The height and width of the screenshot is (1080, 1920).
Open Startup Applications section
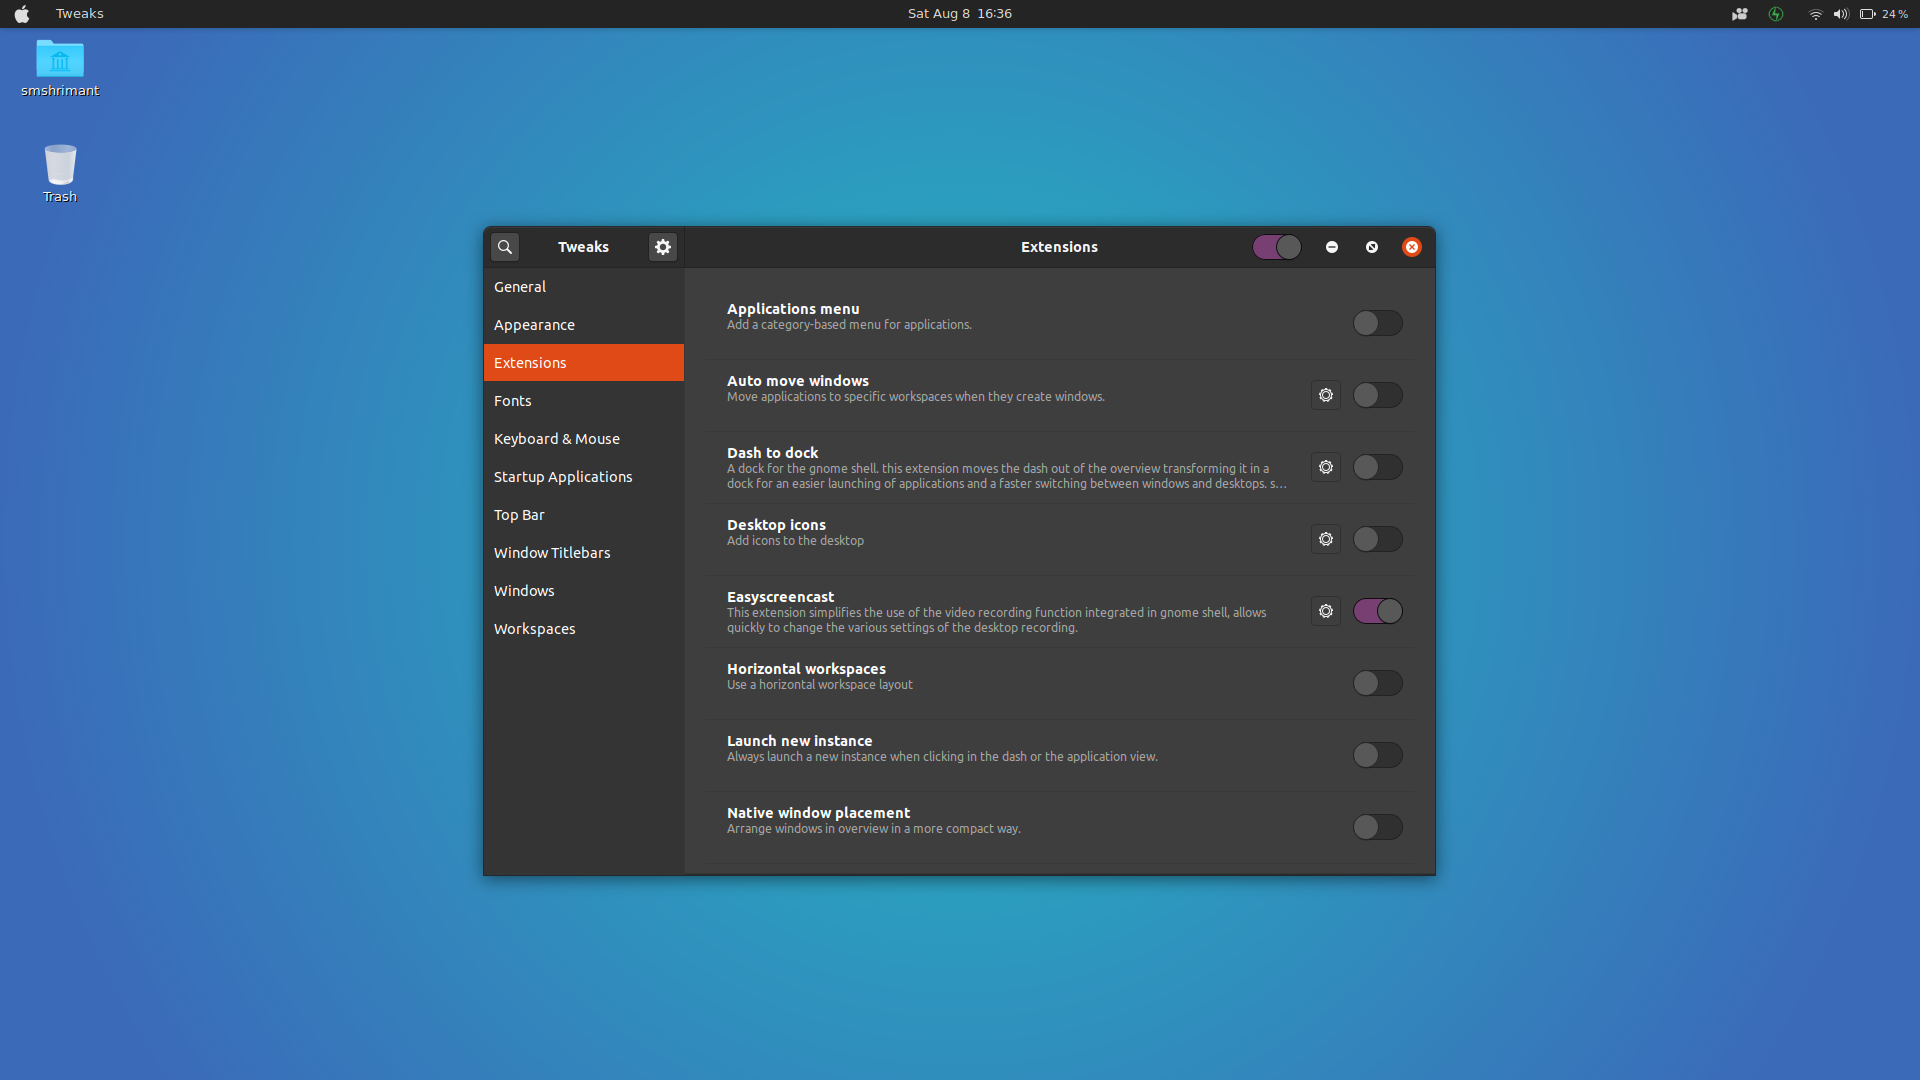coord(584,477)
